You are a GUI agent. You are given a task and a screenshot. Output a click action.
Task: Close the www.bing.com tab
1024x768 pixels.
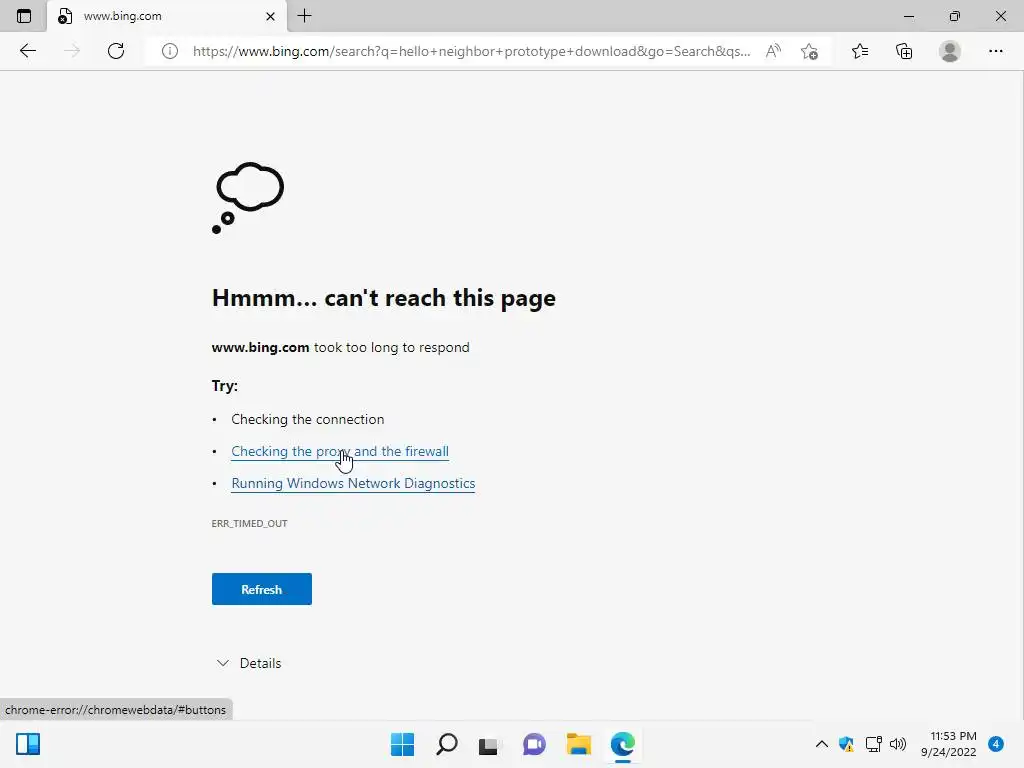pos(270,16)
